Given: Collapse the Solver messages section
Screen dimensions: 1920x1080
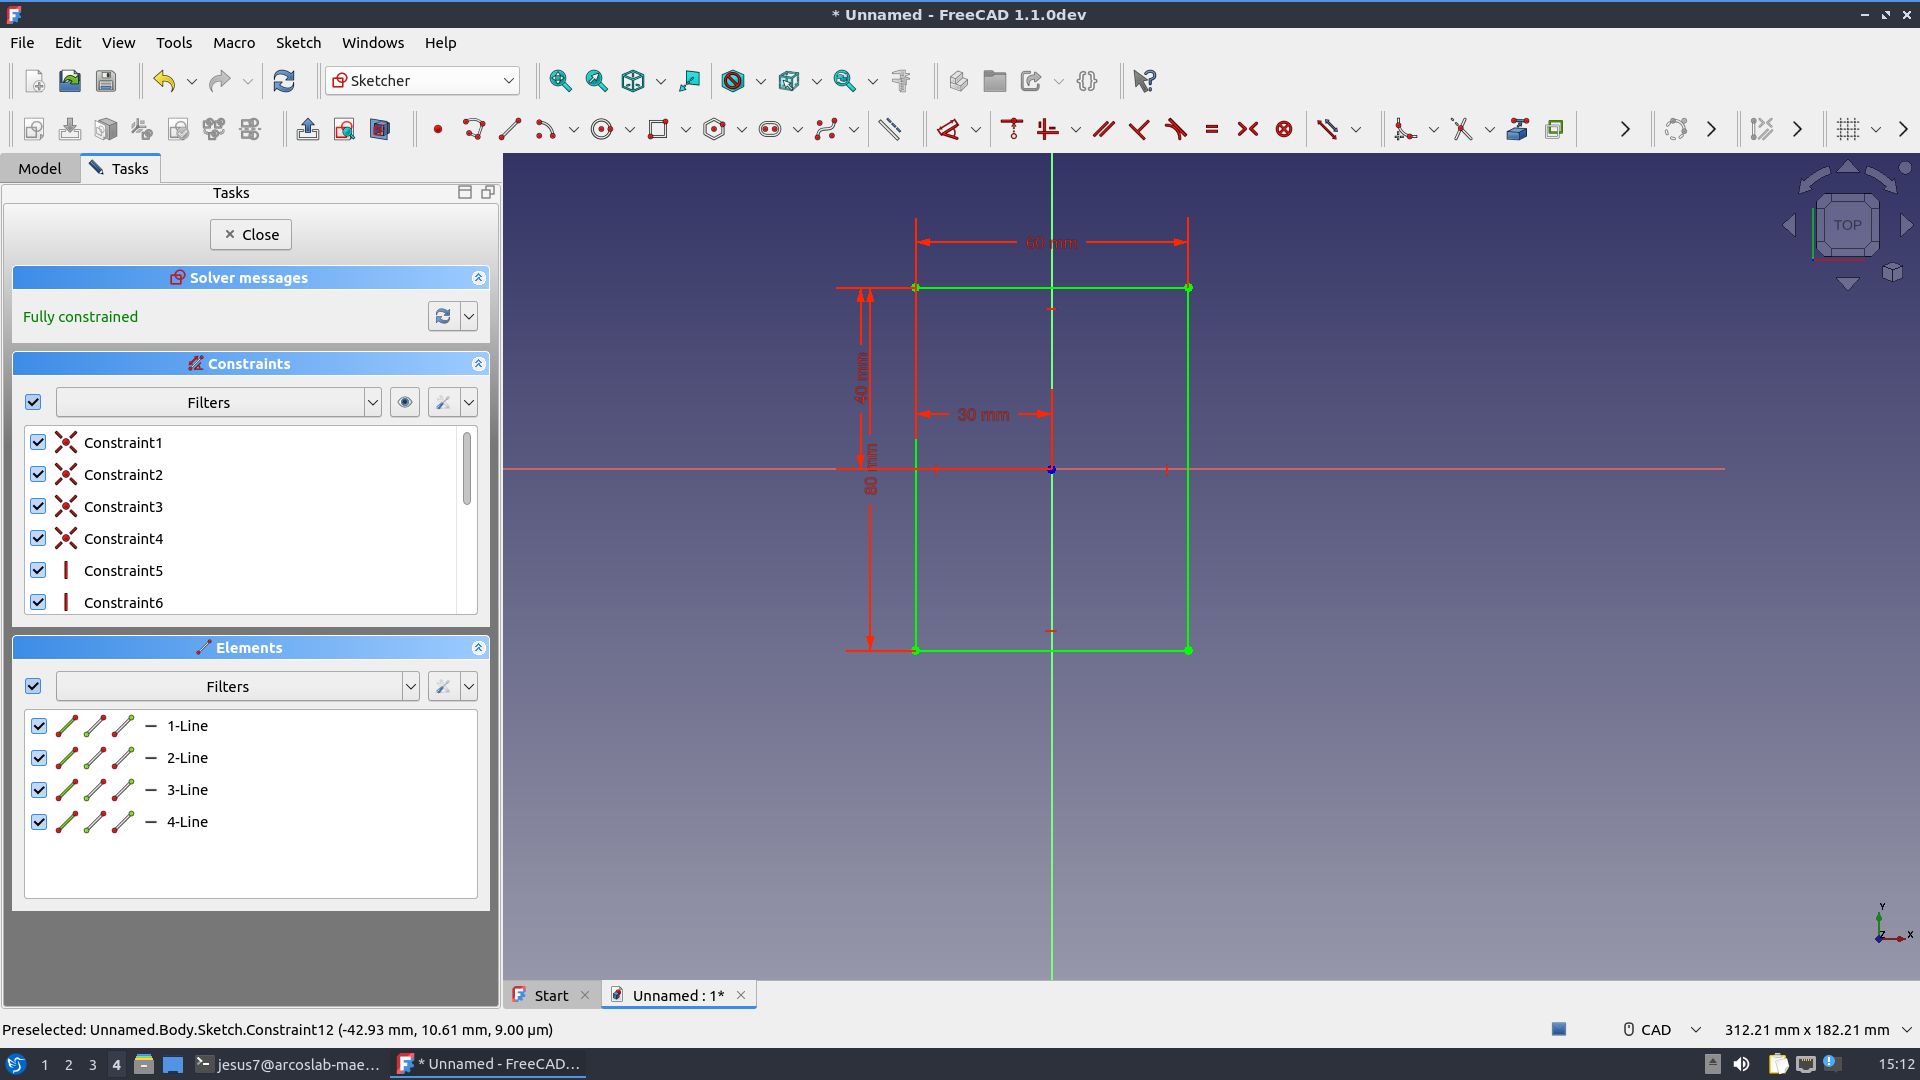Looking at the screenshot, I should click(478, 278).
